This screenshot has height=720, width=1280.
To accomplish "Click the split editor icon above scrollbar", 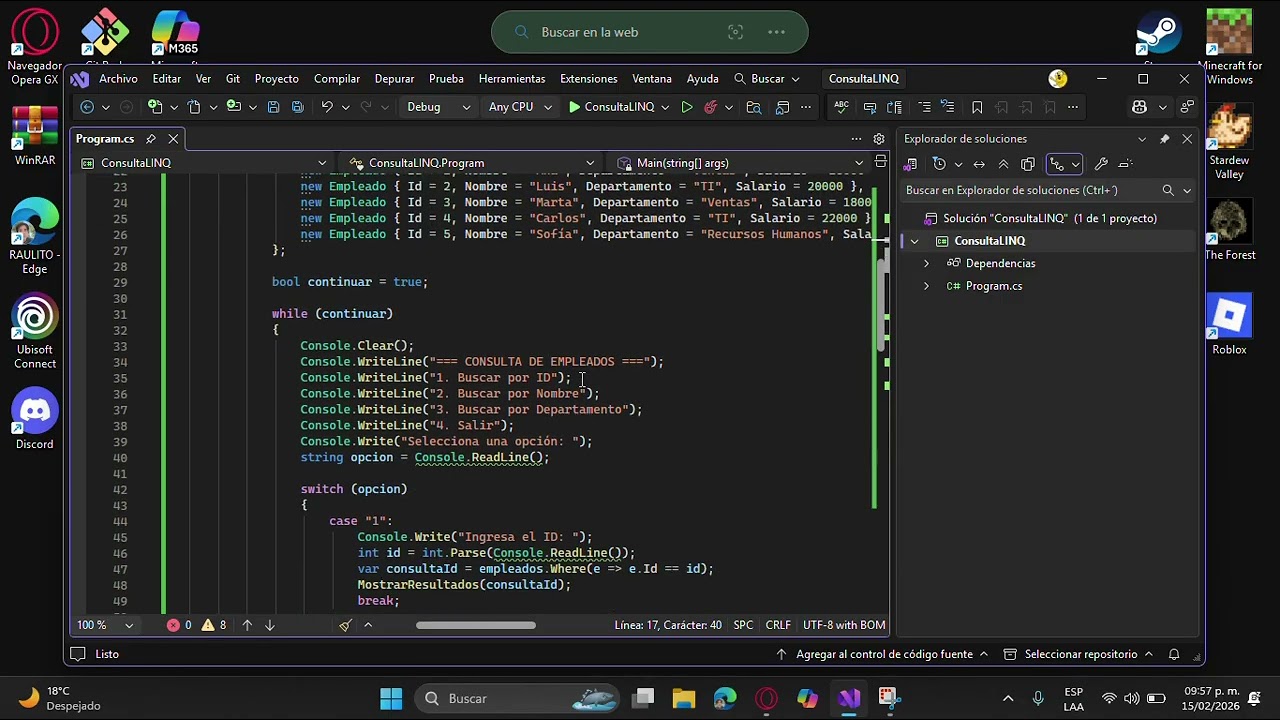I will click(x=880, y=162).
